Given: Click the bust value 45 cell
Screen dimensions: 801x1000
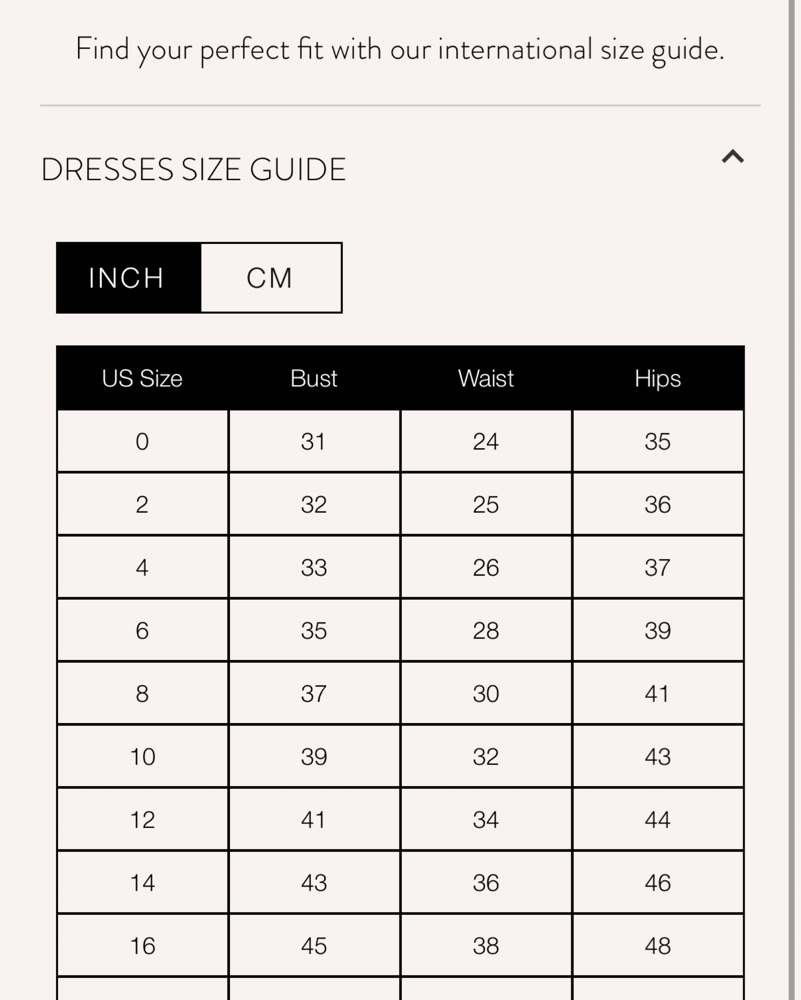Looking at the screenshot, I should tap(314, 946).
